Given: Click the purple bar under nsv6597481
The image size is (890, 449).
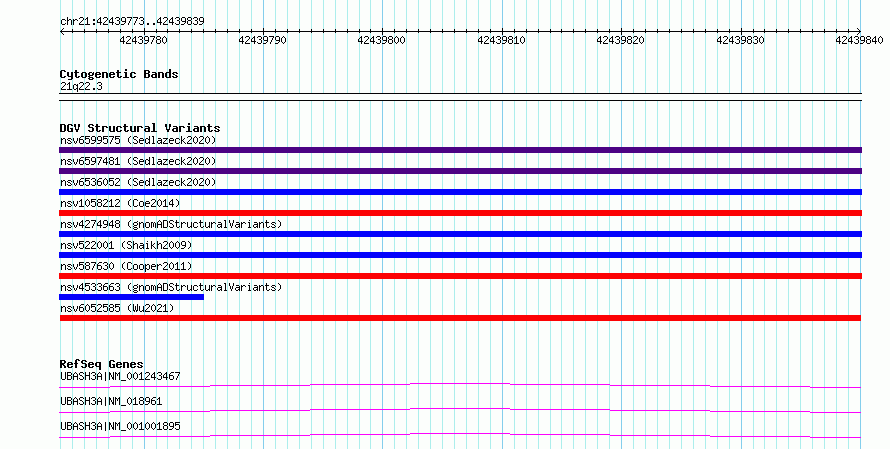Looking at the screenshot, I should (x=460, y=171).
